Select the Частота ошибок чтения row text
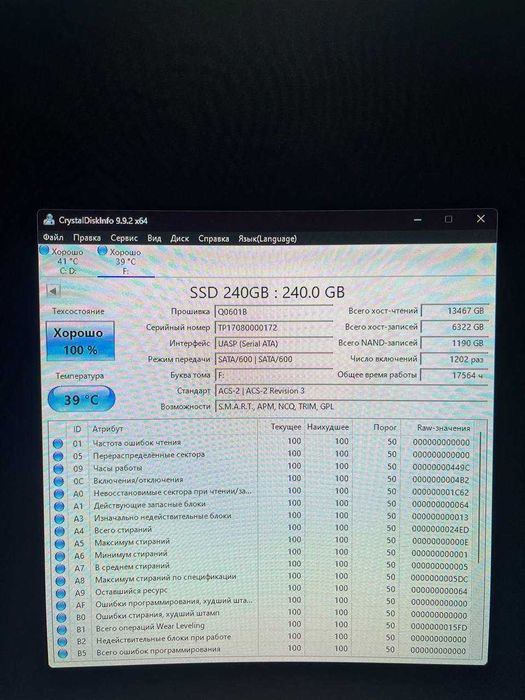 pyautogui.click(x=137, y=442)
